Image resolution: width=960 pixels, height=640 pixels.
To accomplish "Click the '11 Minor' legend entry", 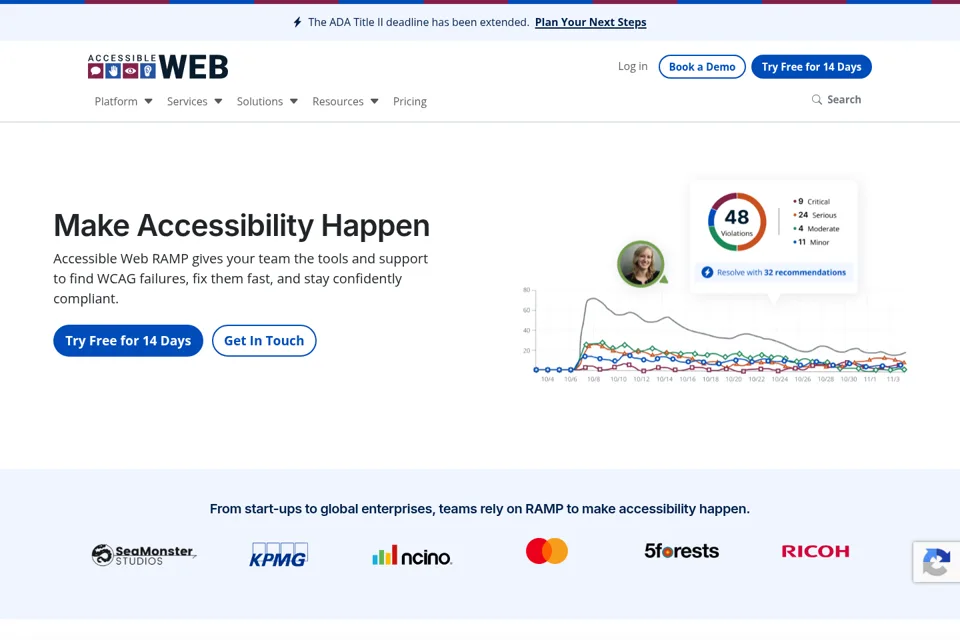I will [811, 242].
